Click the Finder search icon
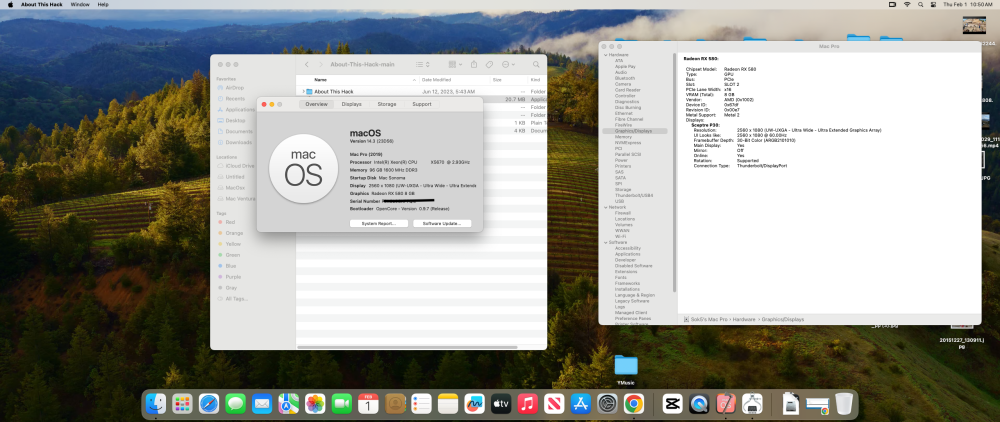This screenshot has width=1000, height=422. 536,64
